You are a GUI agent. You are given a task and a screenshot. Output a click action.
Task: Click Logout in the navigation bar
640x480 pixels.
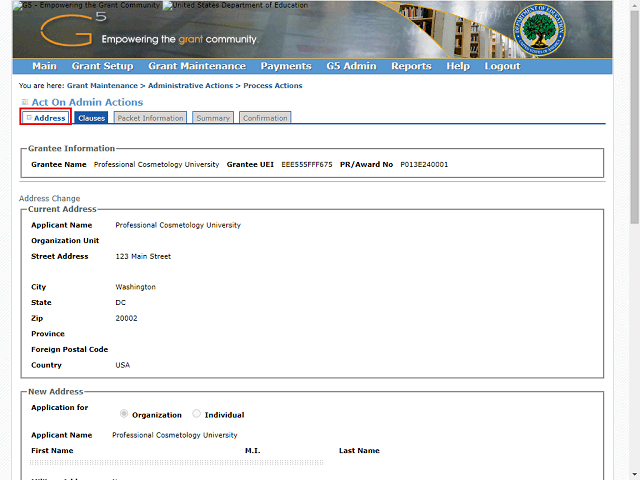click(502, 66)
